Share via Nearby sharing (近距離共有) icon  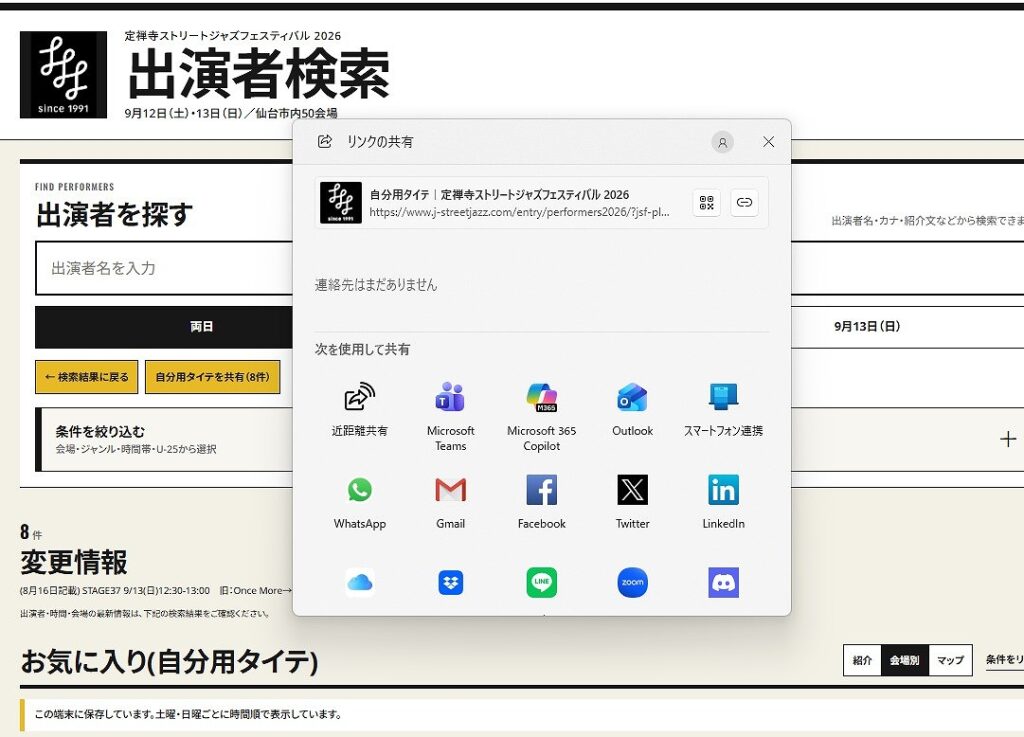coord(359,397)
